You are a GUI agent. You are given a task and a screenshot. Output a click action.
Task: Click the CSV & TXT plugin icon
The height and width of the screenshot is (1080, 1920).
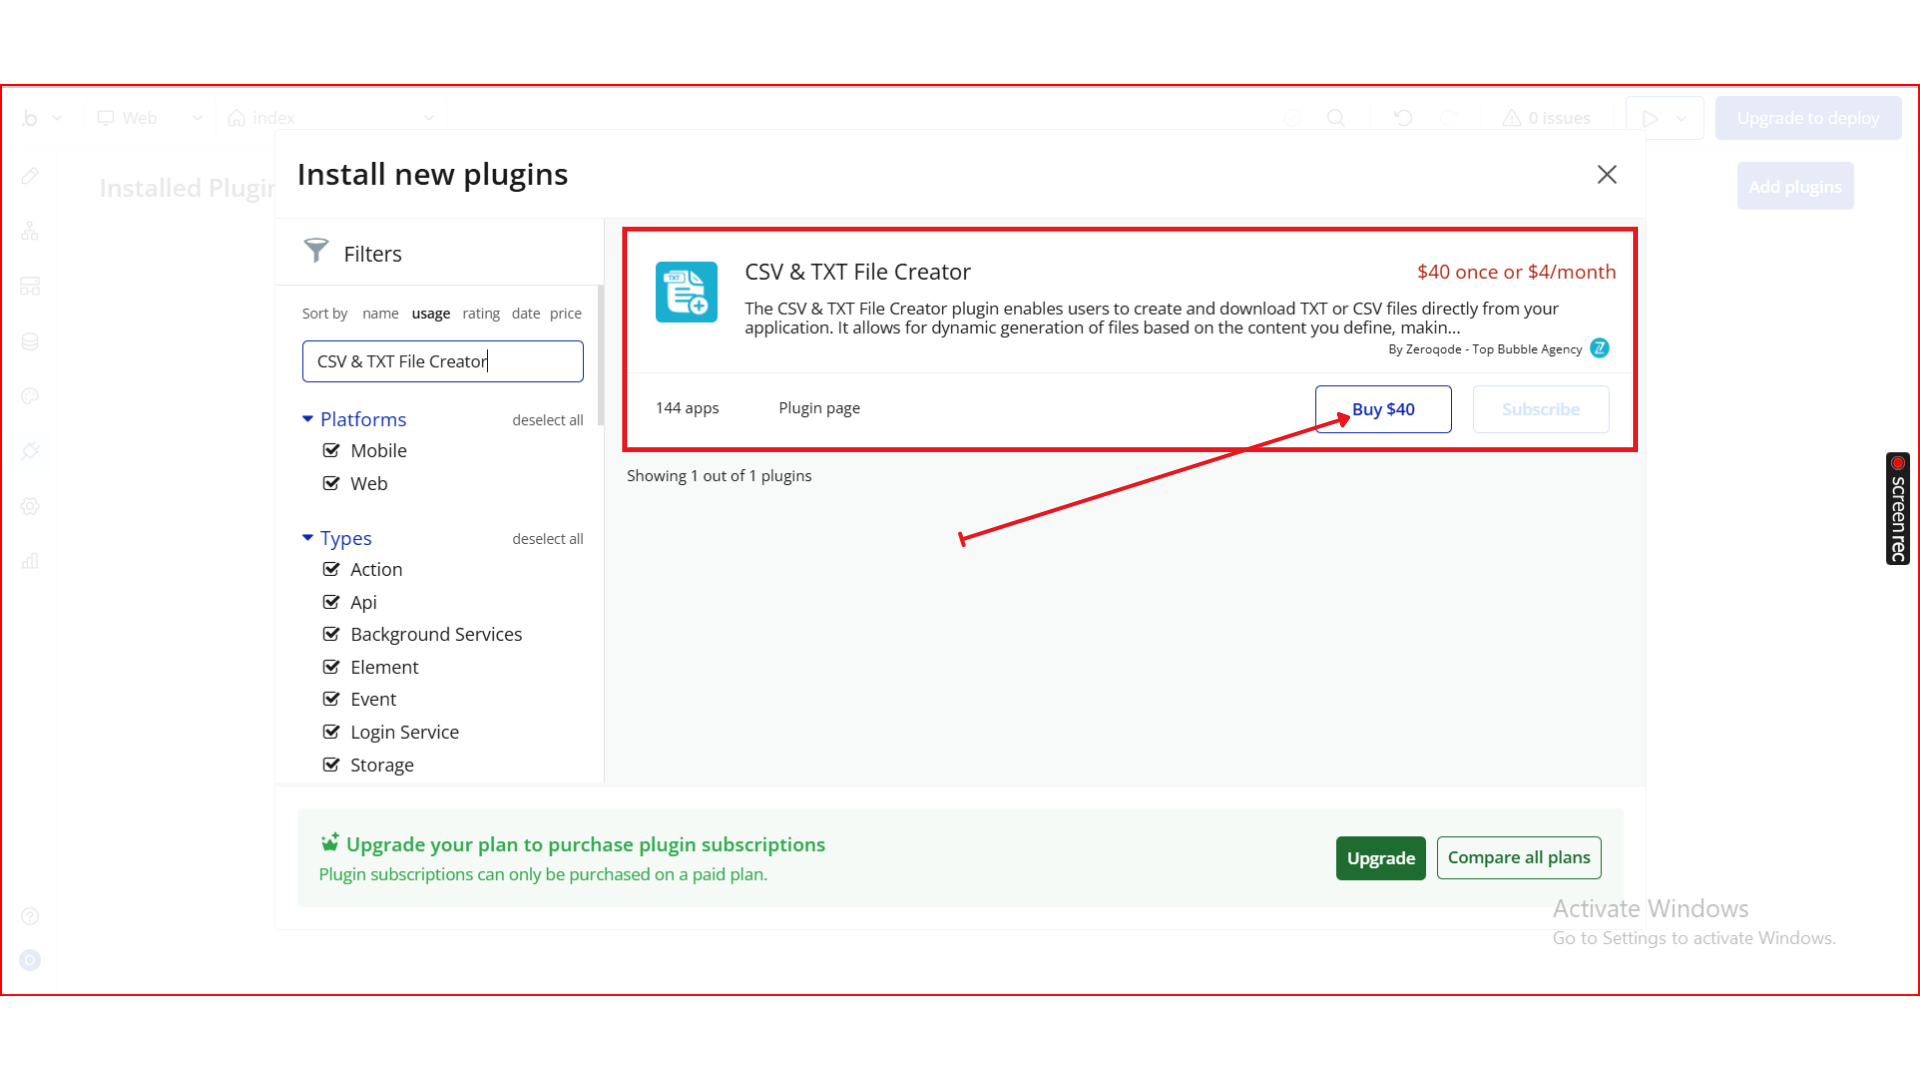686,292
